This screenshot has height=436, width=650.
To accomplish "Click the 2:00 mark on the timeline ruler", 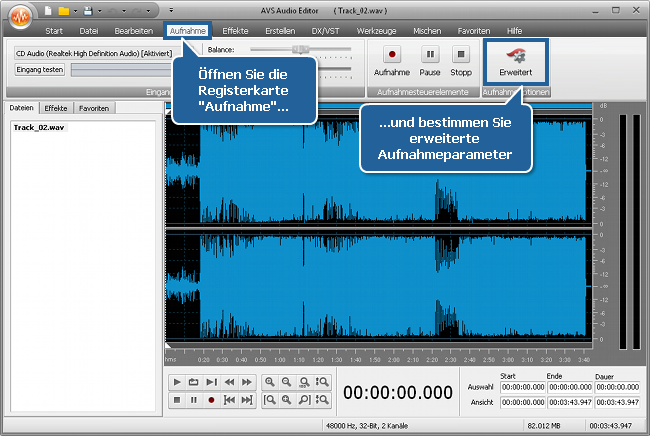I will pos(394,359).
